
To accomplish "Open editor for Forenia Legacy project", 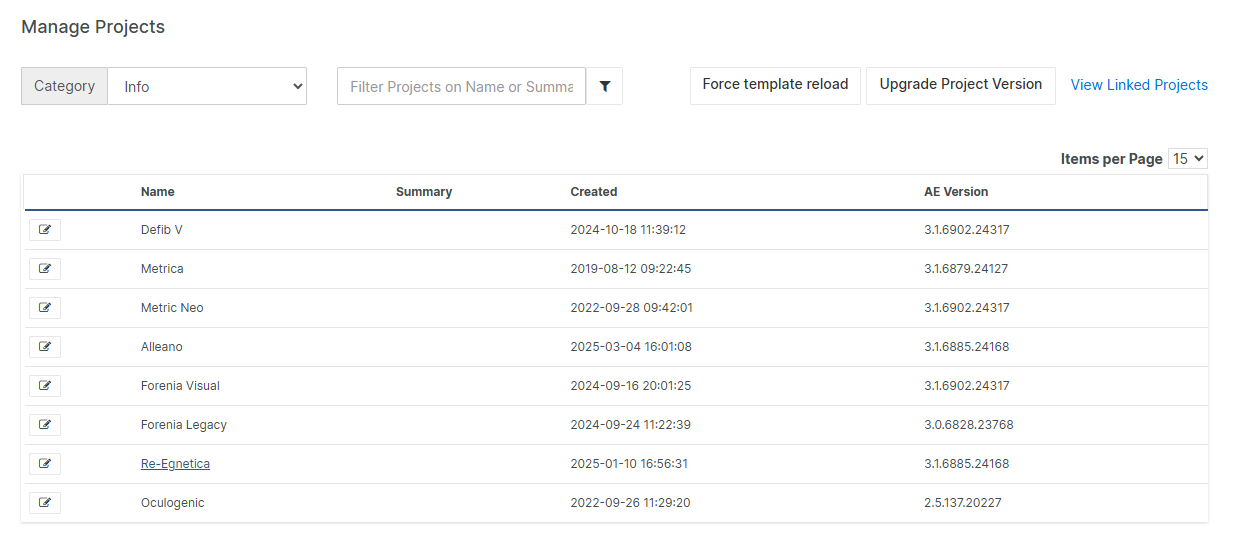I will (x=45, y=425).
